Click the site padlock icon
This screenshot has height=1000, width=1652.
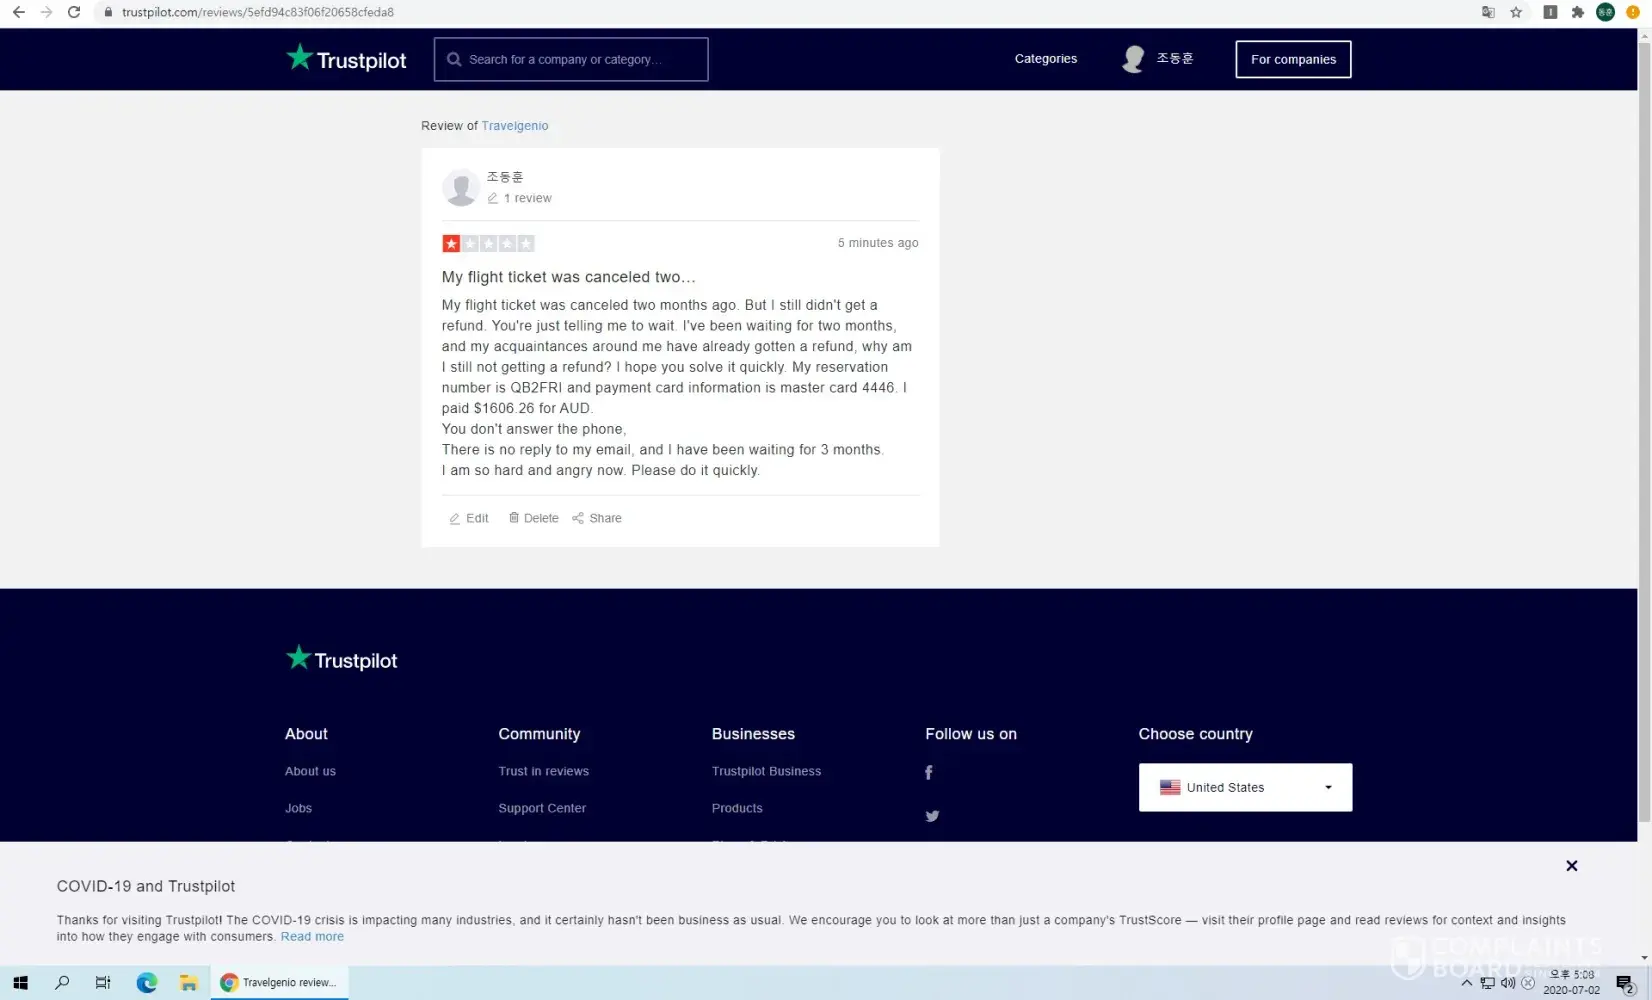(108, 12)
